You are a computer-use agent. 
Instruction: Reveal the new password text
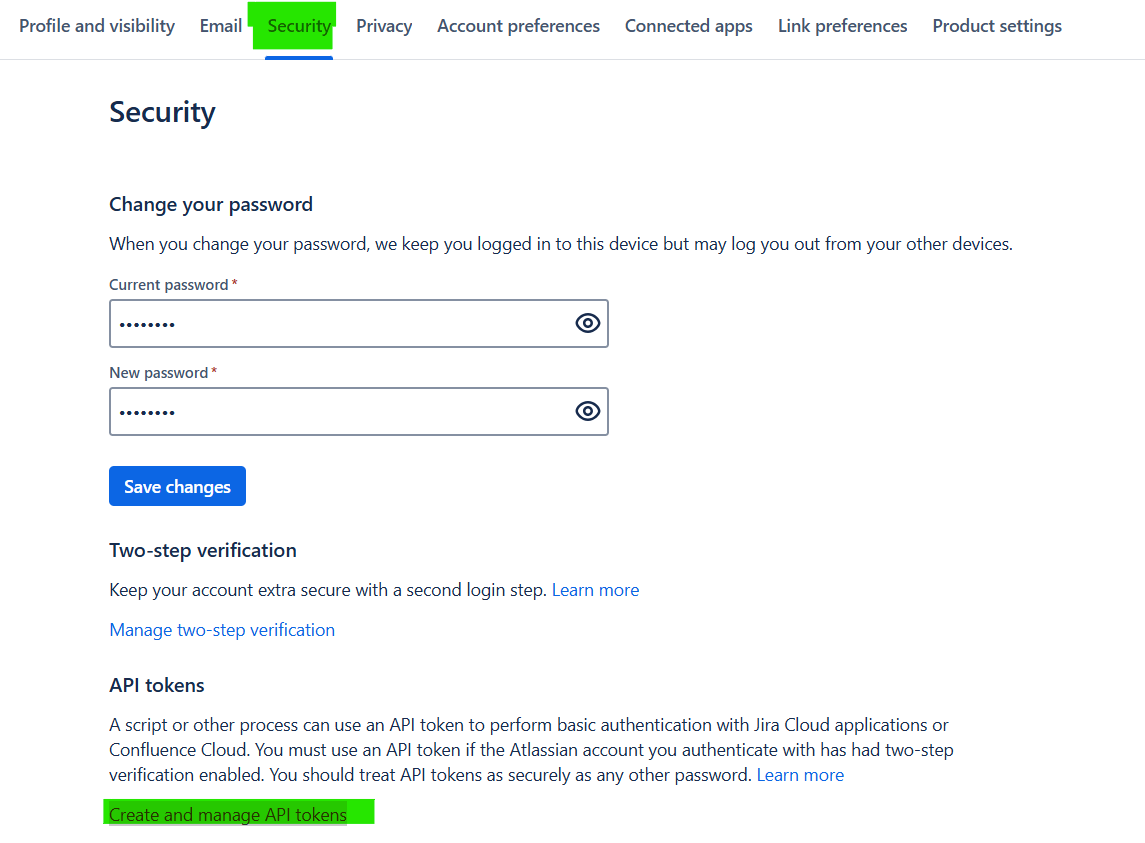click(587, 411)
